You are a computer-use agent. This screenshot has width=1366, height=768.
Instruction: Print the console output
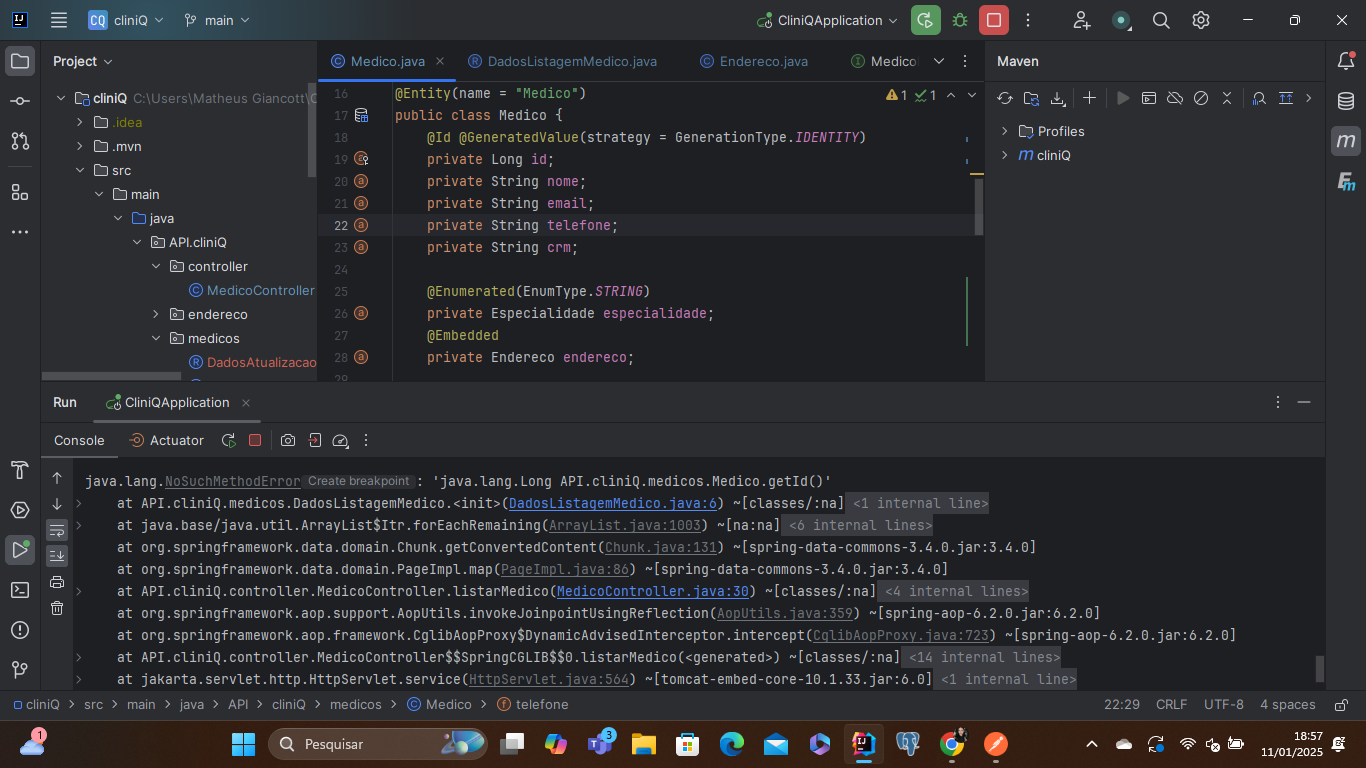pos(57,582)
